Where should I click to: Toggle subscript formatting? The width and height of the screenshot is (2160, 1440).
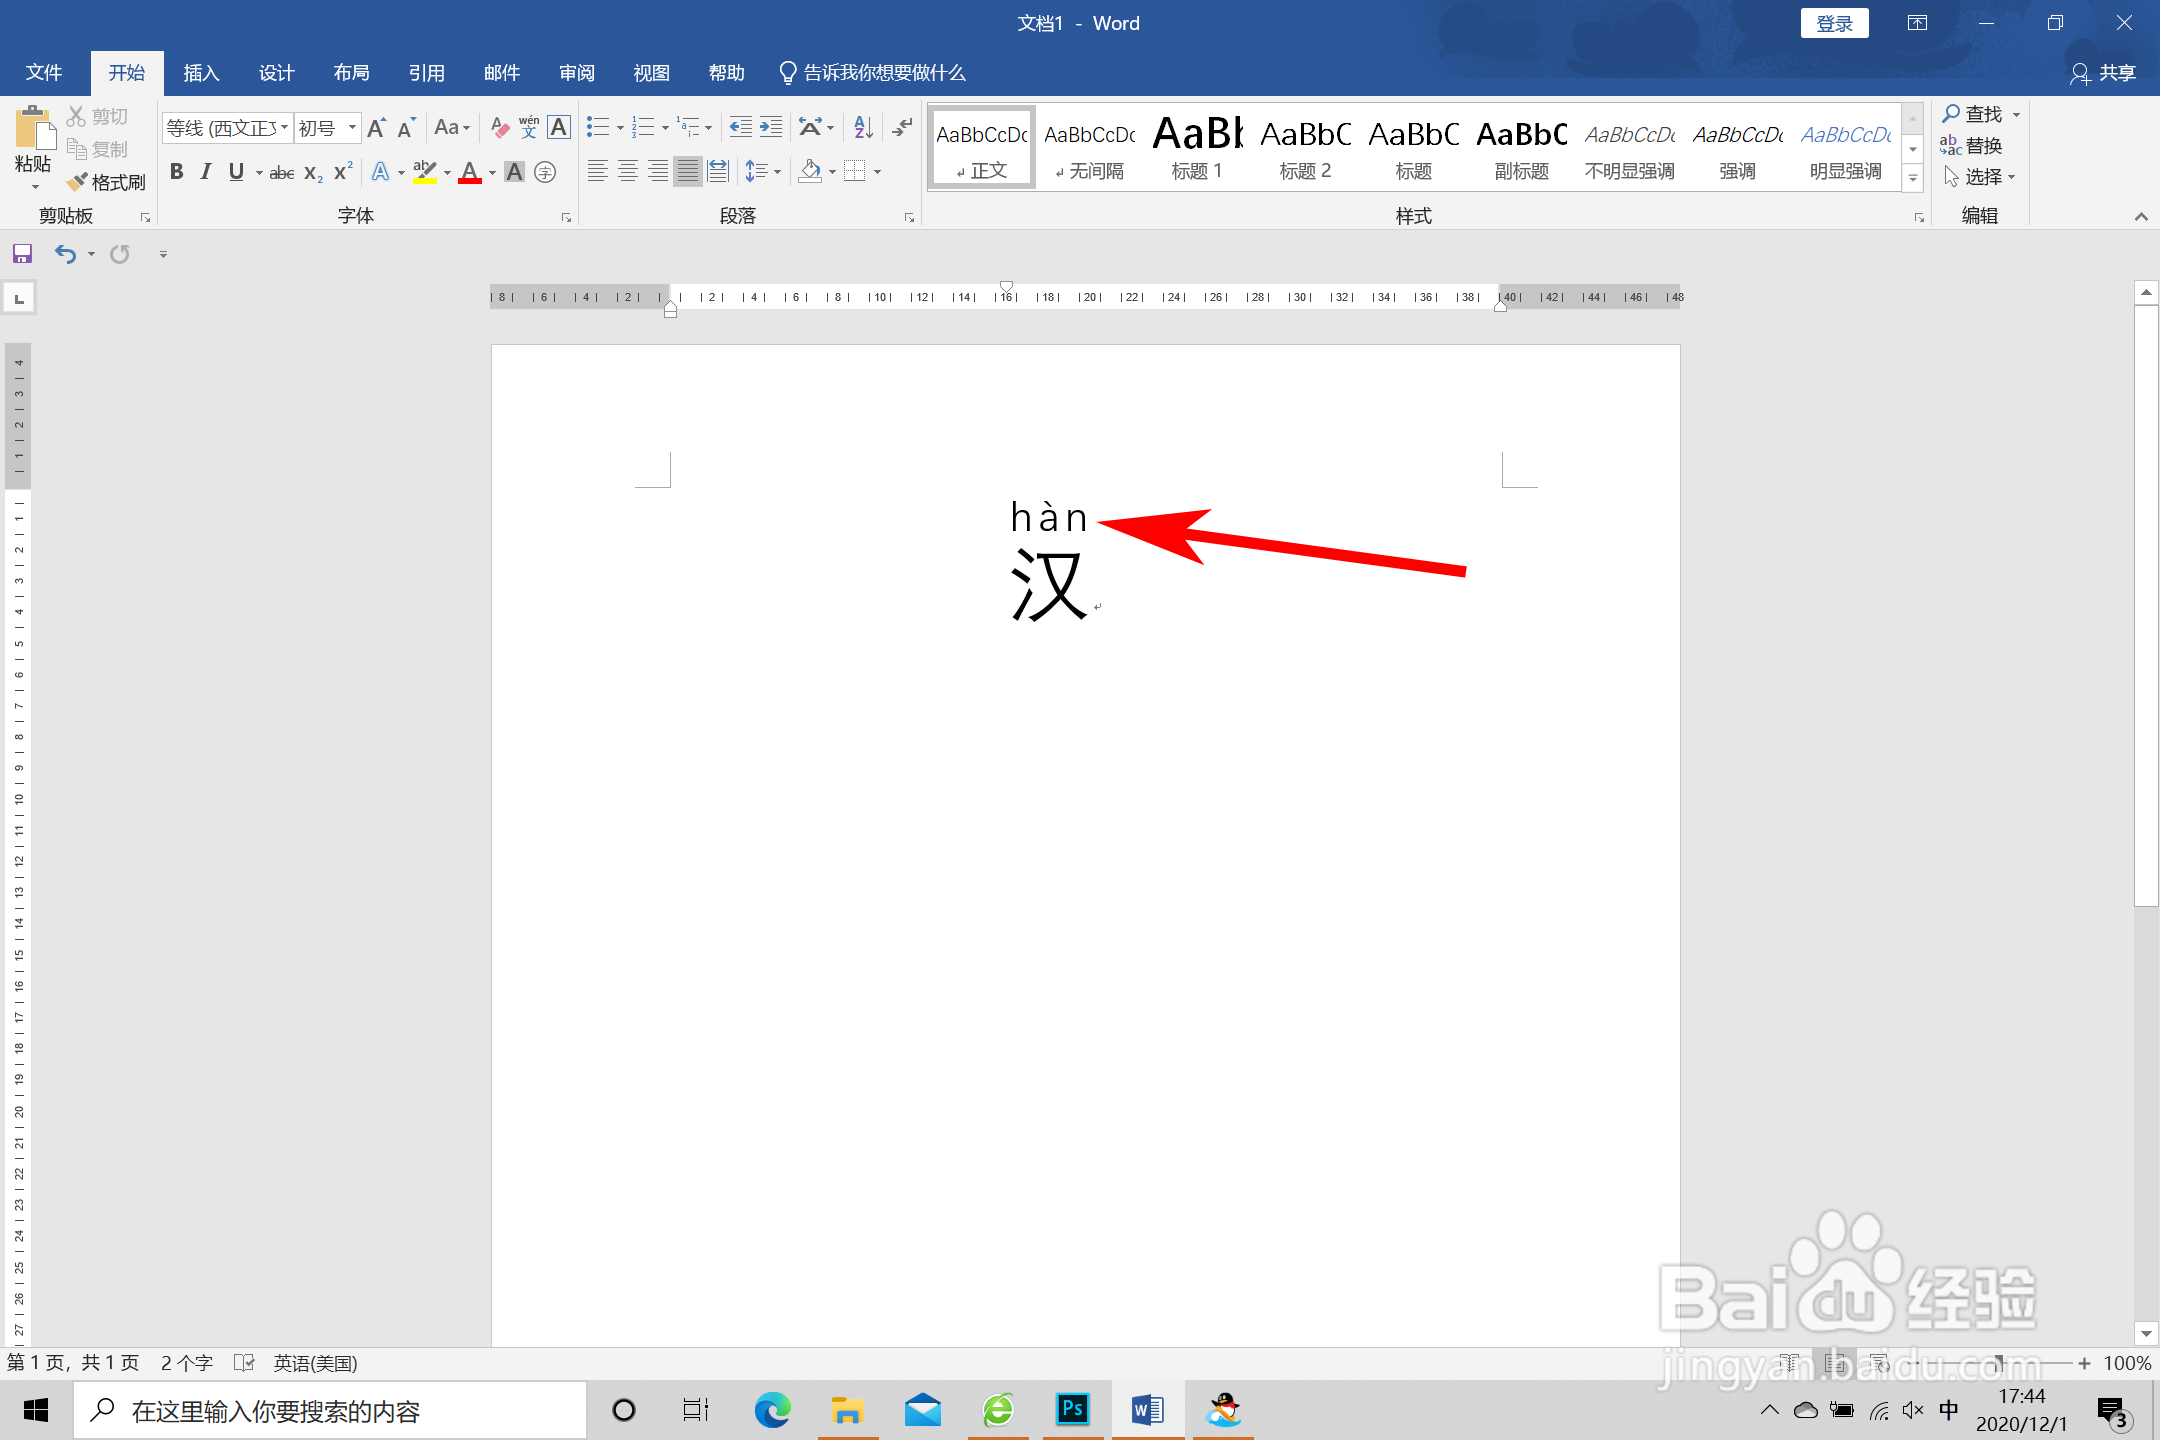[x=313, y=172]
